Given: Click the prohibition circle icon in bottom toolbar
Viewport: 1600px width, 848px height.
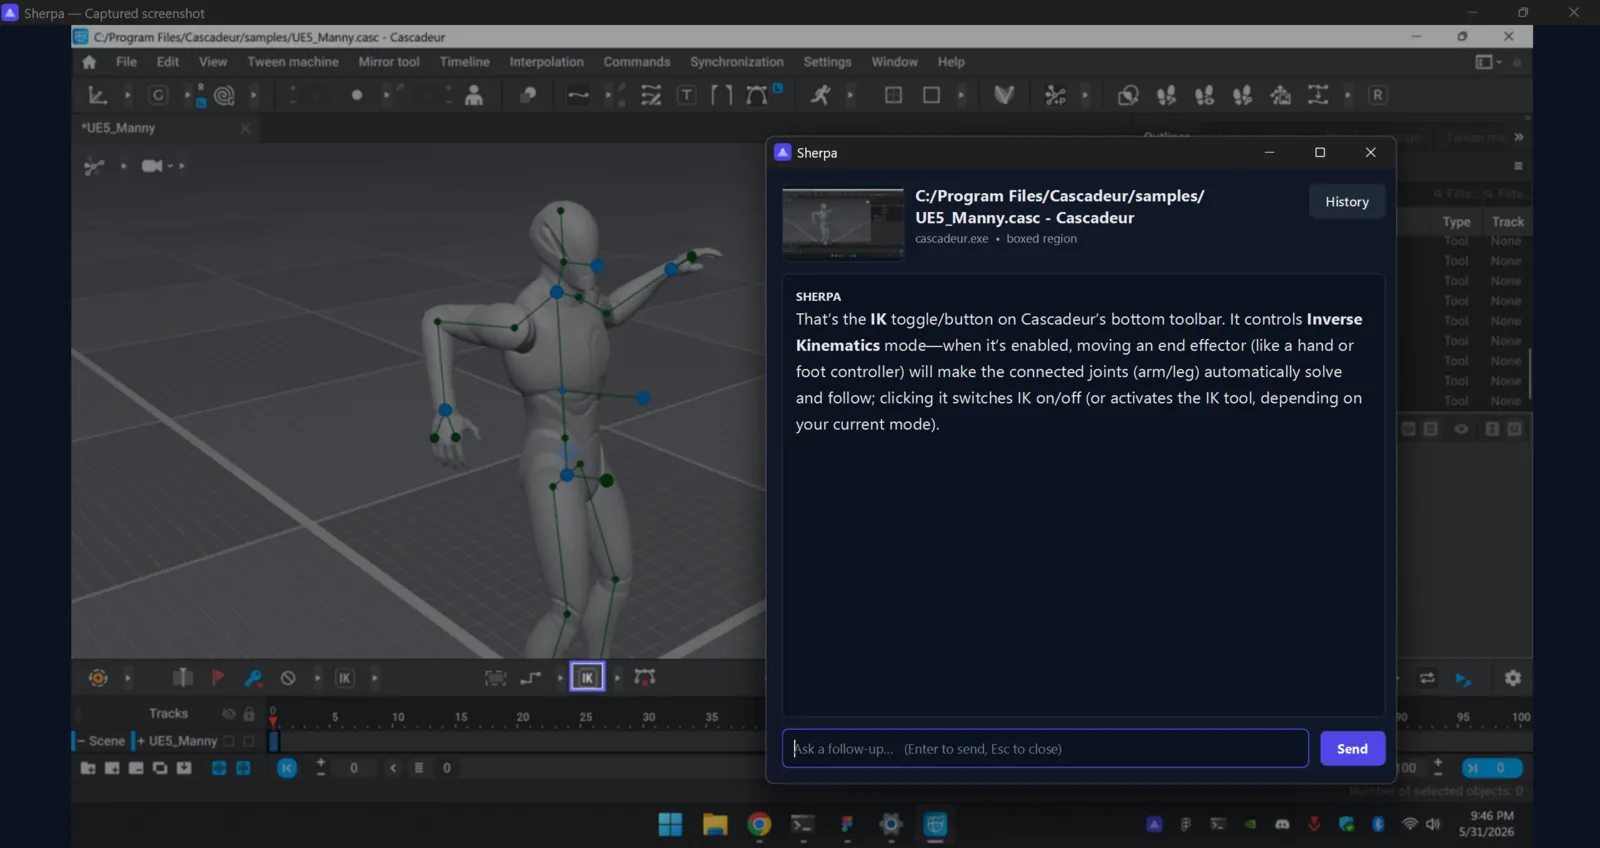Looking at the screenshot, I should [288, 678].
